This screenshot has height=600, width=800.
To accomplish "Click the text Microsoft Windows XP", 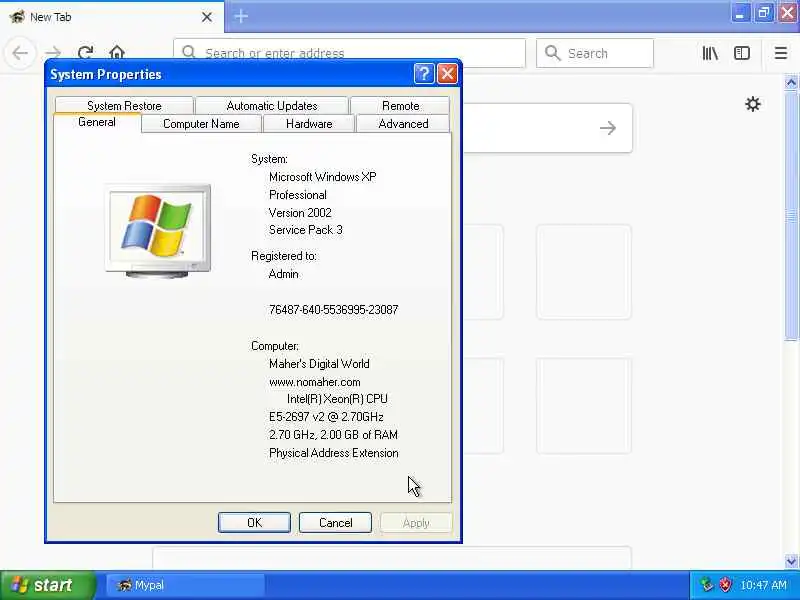I will click(x=322, y=177).
